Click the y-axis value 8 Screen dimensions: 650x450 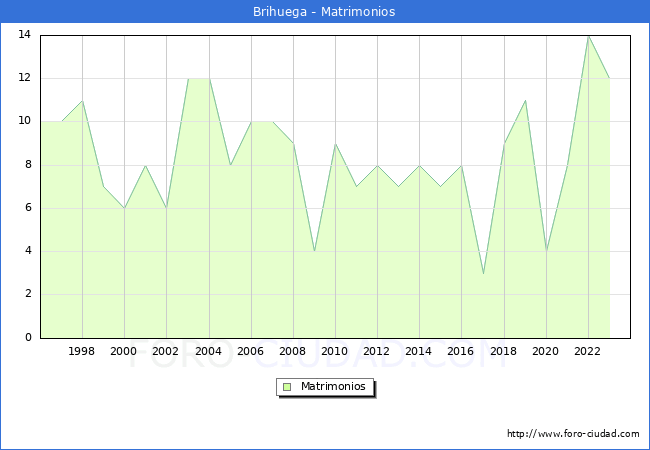click(28, 165)
